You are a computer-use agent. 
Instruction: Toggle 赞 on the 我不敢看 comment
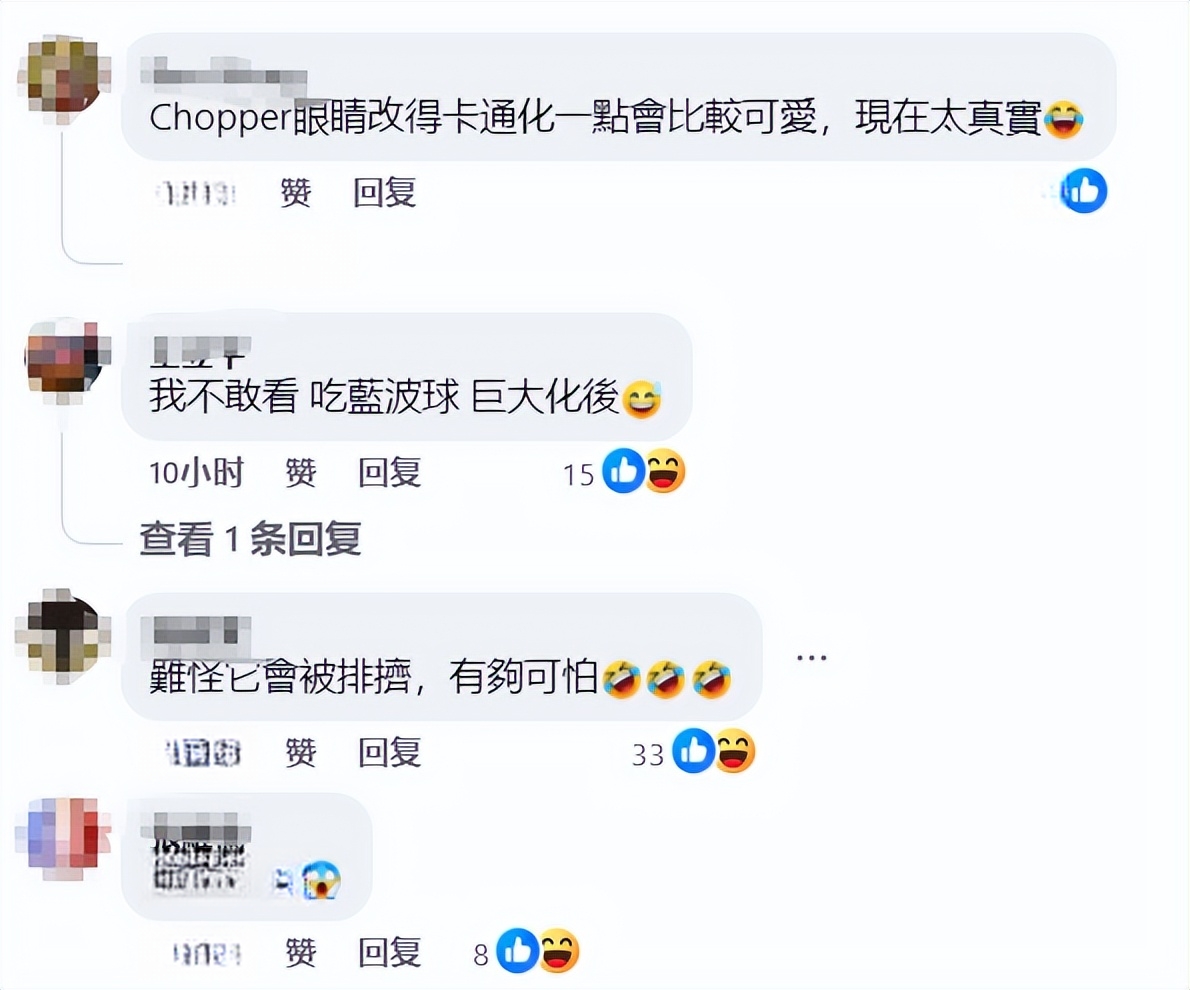pyautogui.click(x=301, y=473)
